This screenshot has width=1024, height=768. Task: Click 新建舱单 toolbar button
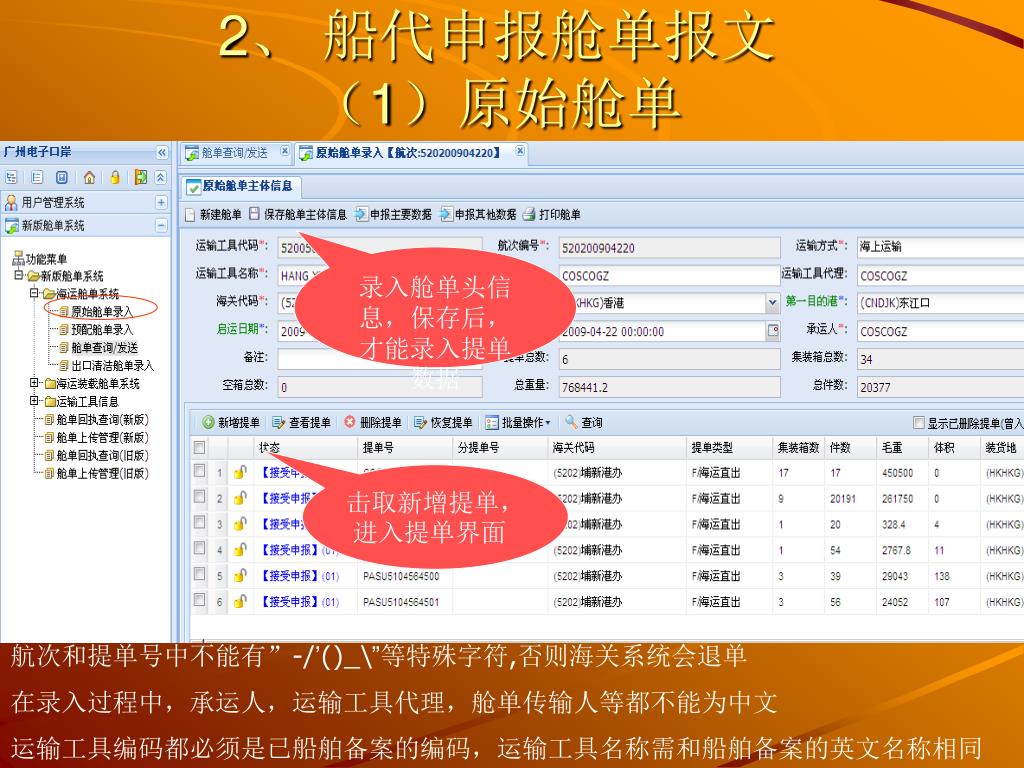[x=214, y=214]
